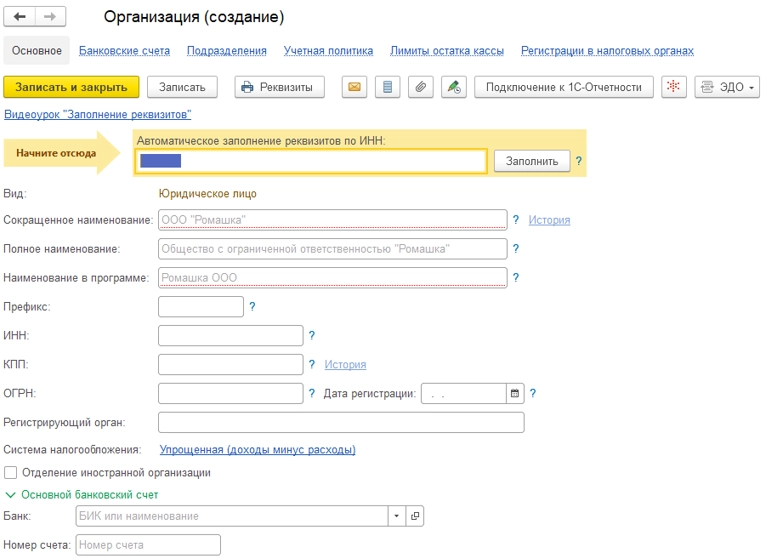Open Лимиты остатка кассы tab

point(447,51)
